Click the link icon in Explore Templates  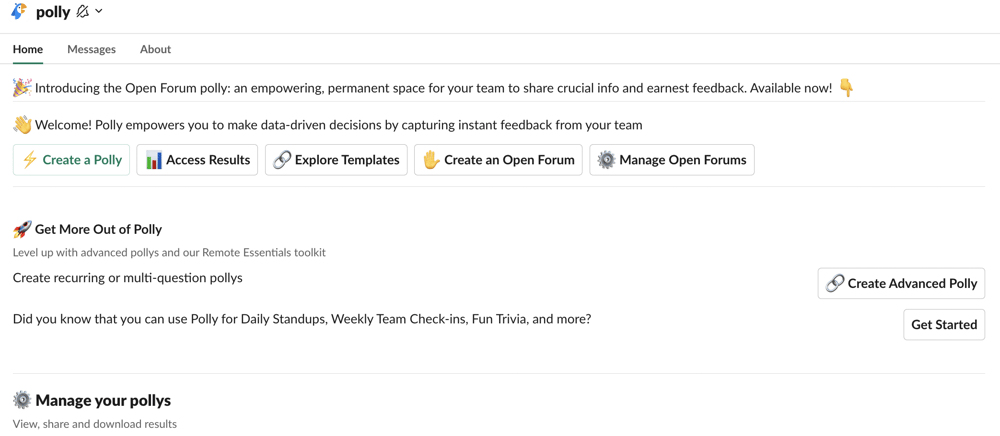click(x=282, y=160)
